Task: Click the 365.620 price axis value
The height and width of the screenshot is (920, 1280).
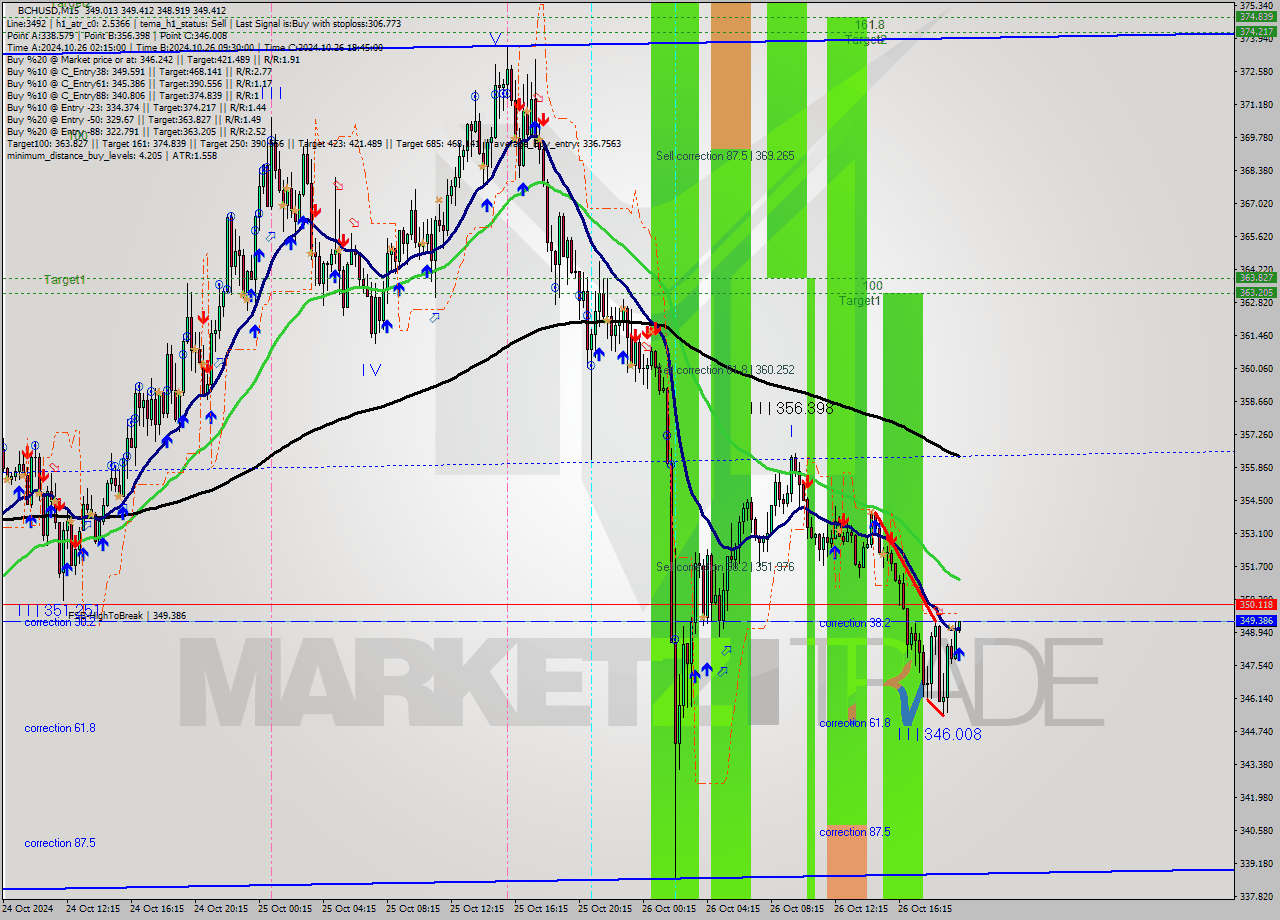Action: click(1256, 236)
